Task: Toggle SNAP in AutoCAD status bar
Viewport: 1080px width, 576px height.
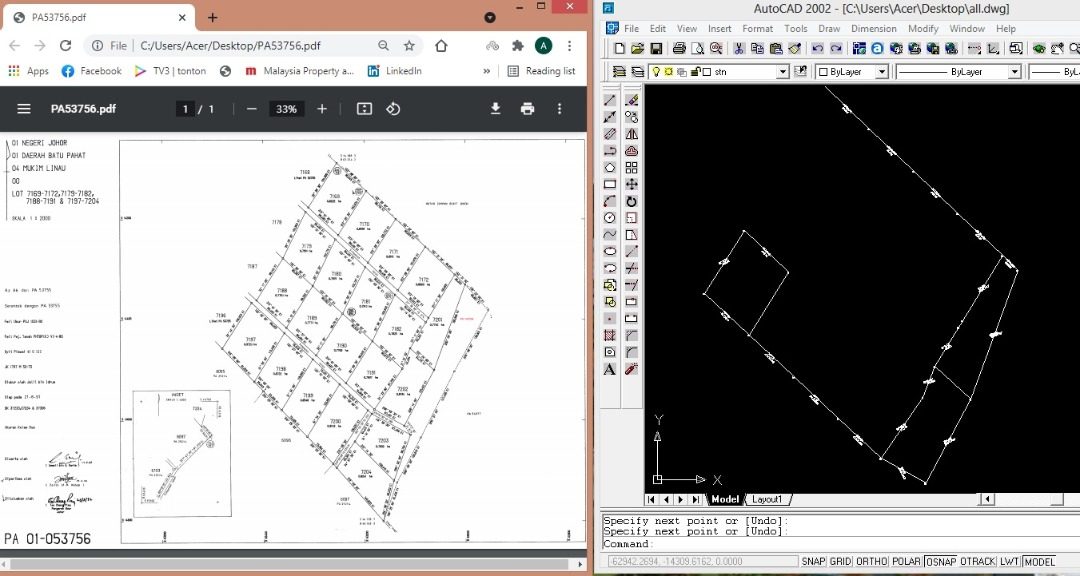Action: click(813, 562)
